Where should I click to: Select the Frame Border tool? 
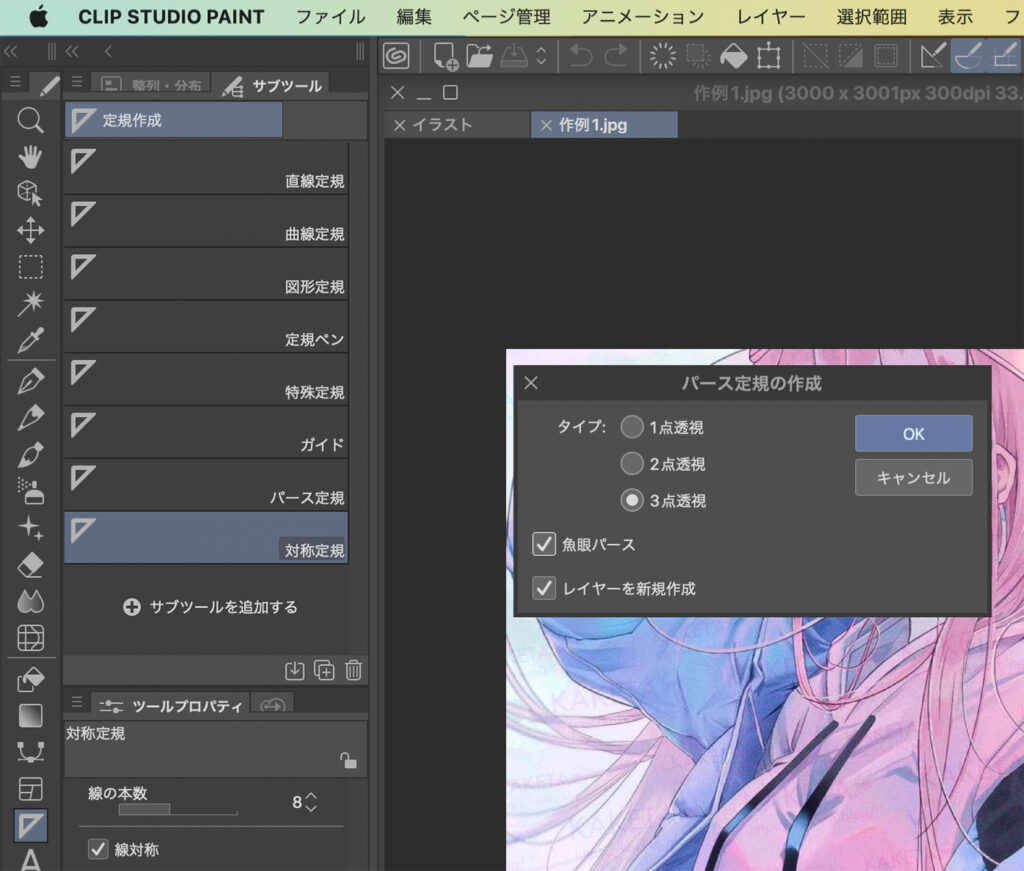(30, 789)
